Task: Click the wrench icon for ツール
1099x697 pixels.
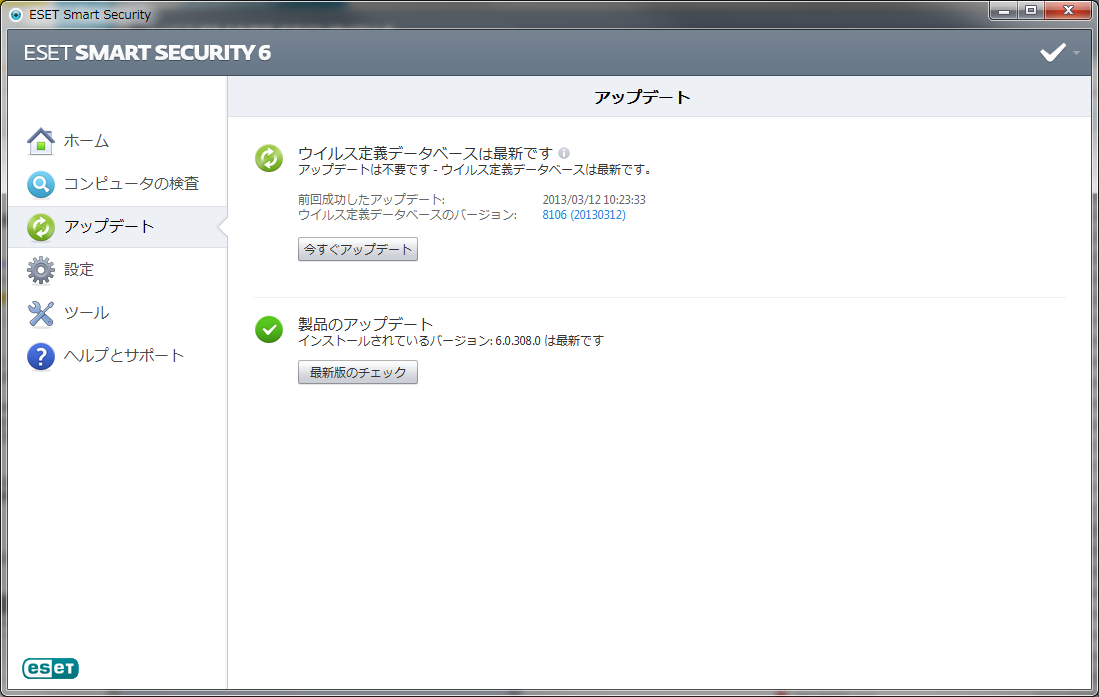Action: click(x=41, y=313)
